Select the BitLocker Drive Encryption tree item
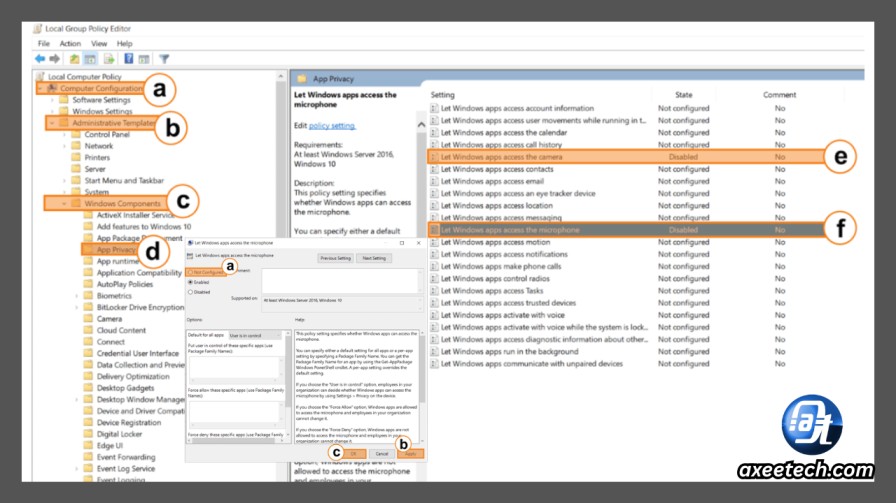This screenshot has width=896, height=503. point(140,308)
